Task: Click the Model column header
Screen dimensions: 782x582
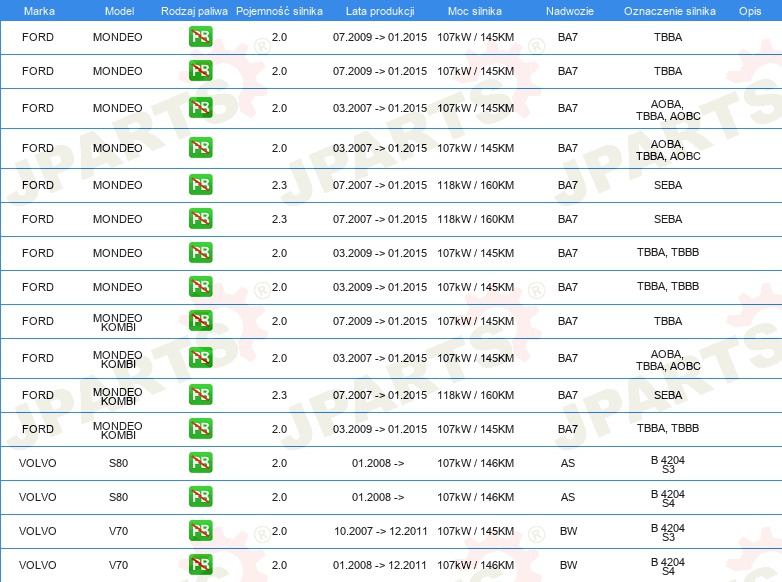Action: [119, 11]
